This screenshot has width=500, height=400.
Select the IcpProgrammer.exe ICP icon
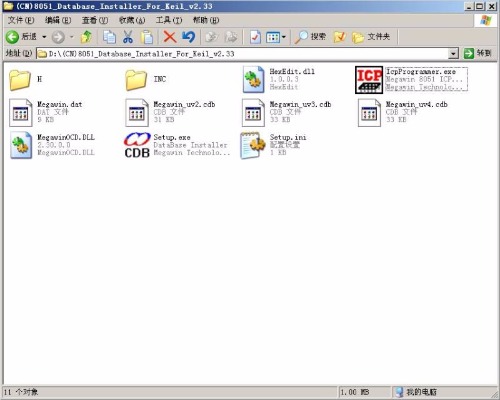click(369, 80)
